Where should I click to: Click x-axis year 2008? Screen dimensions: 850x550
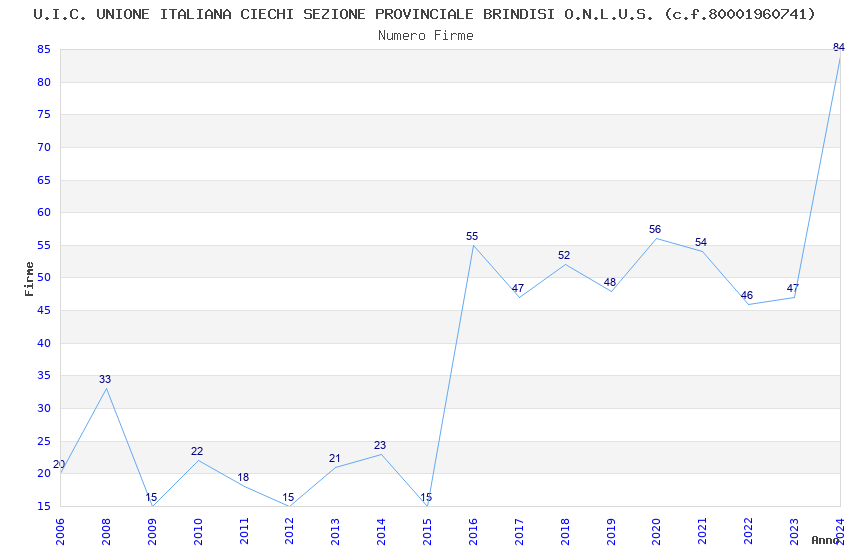coord(106,531)
